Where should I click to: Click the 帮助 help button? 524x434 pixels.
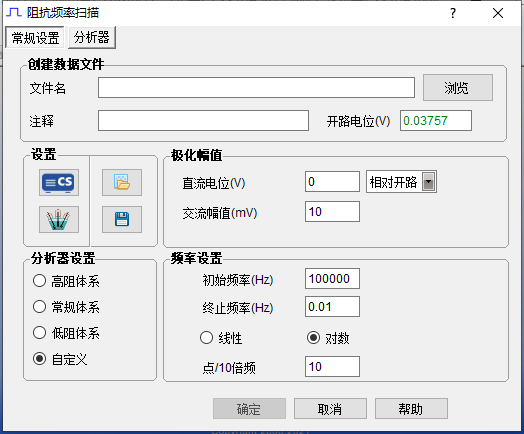(x=411, y=409)
